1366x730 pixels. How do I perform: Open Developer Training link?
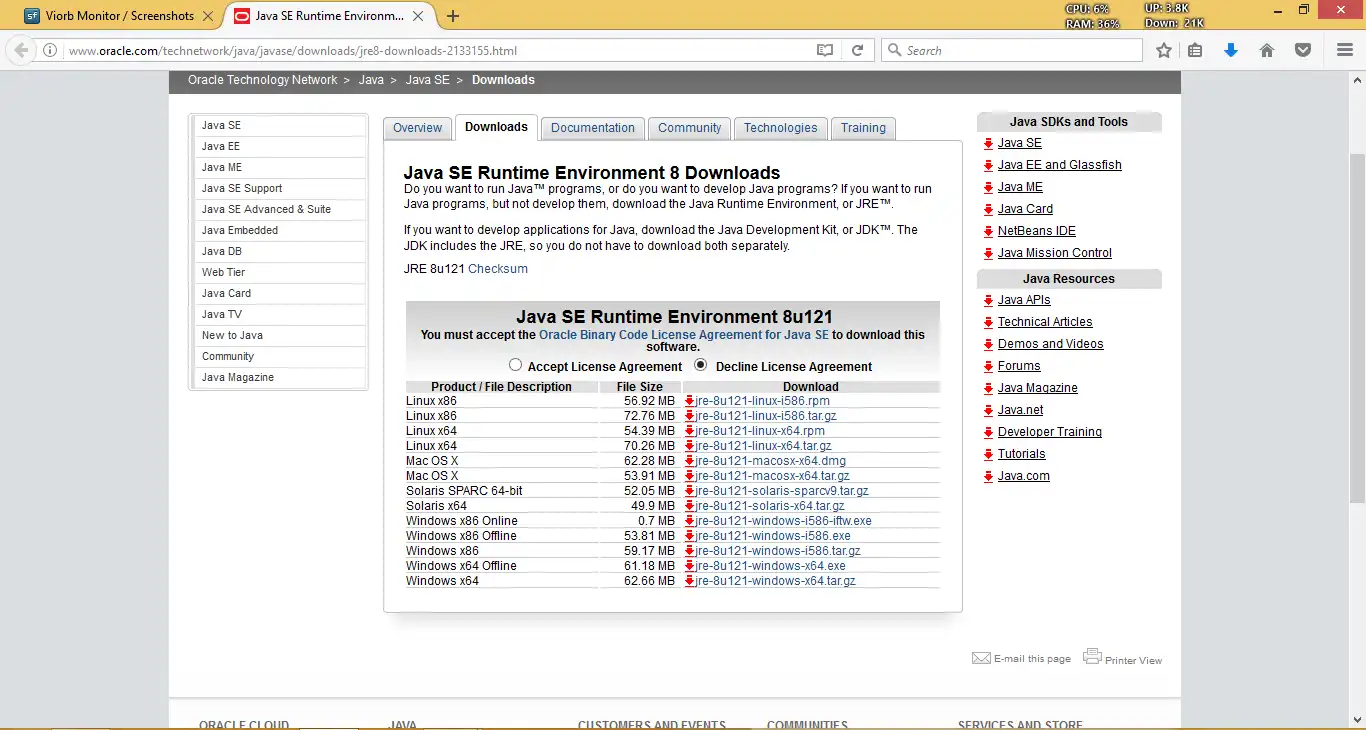coord(1050,432)
